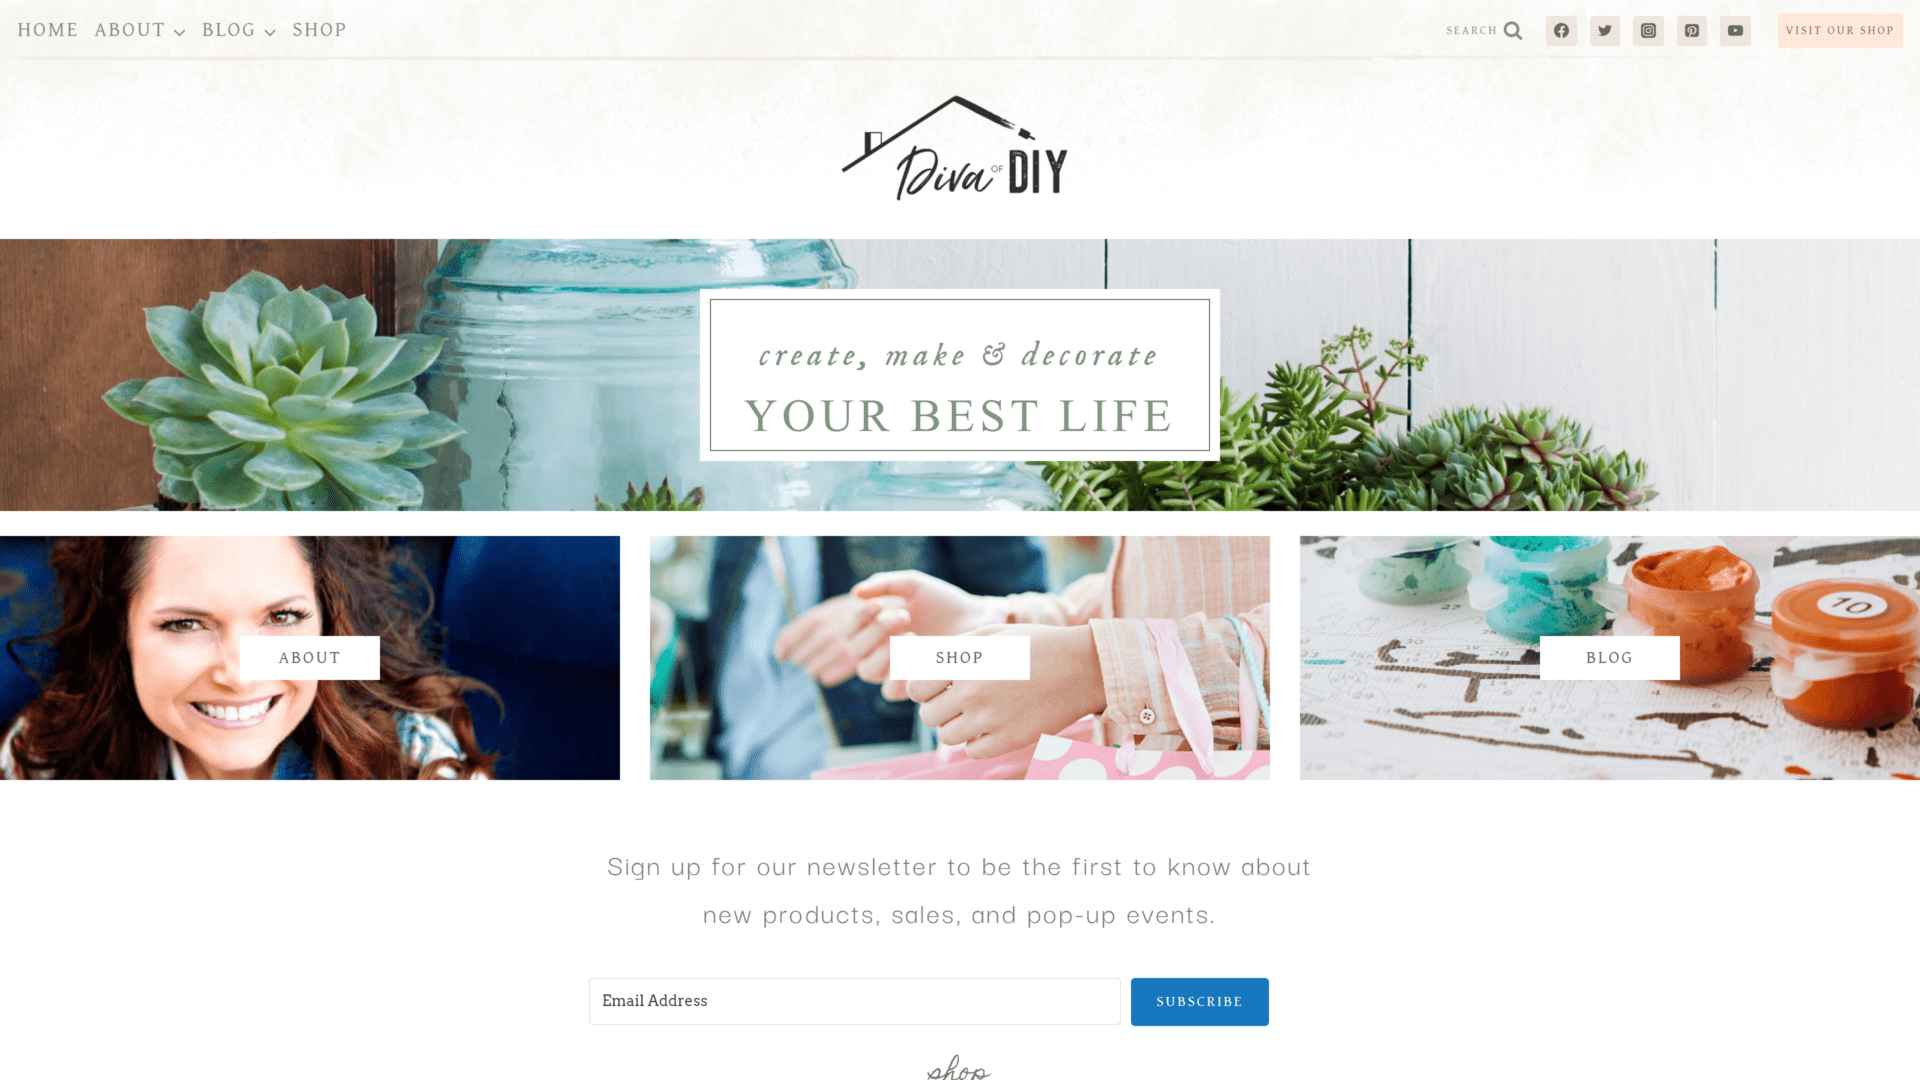Screen dimensions: 1920x1080
Task: Click the Twitter social media icon
Action: click(x=1605, y=30)
